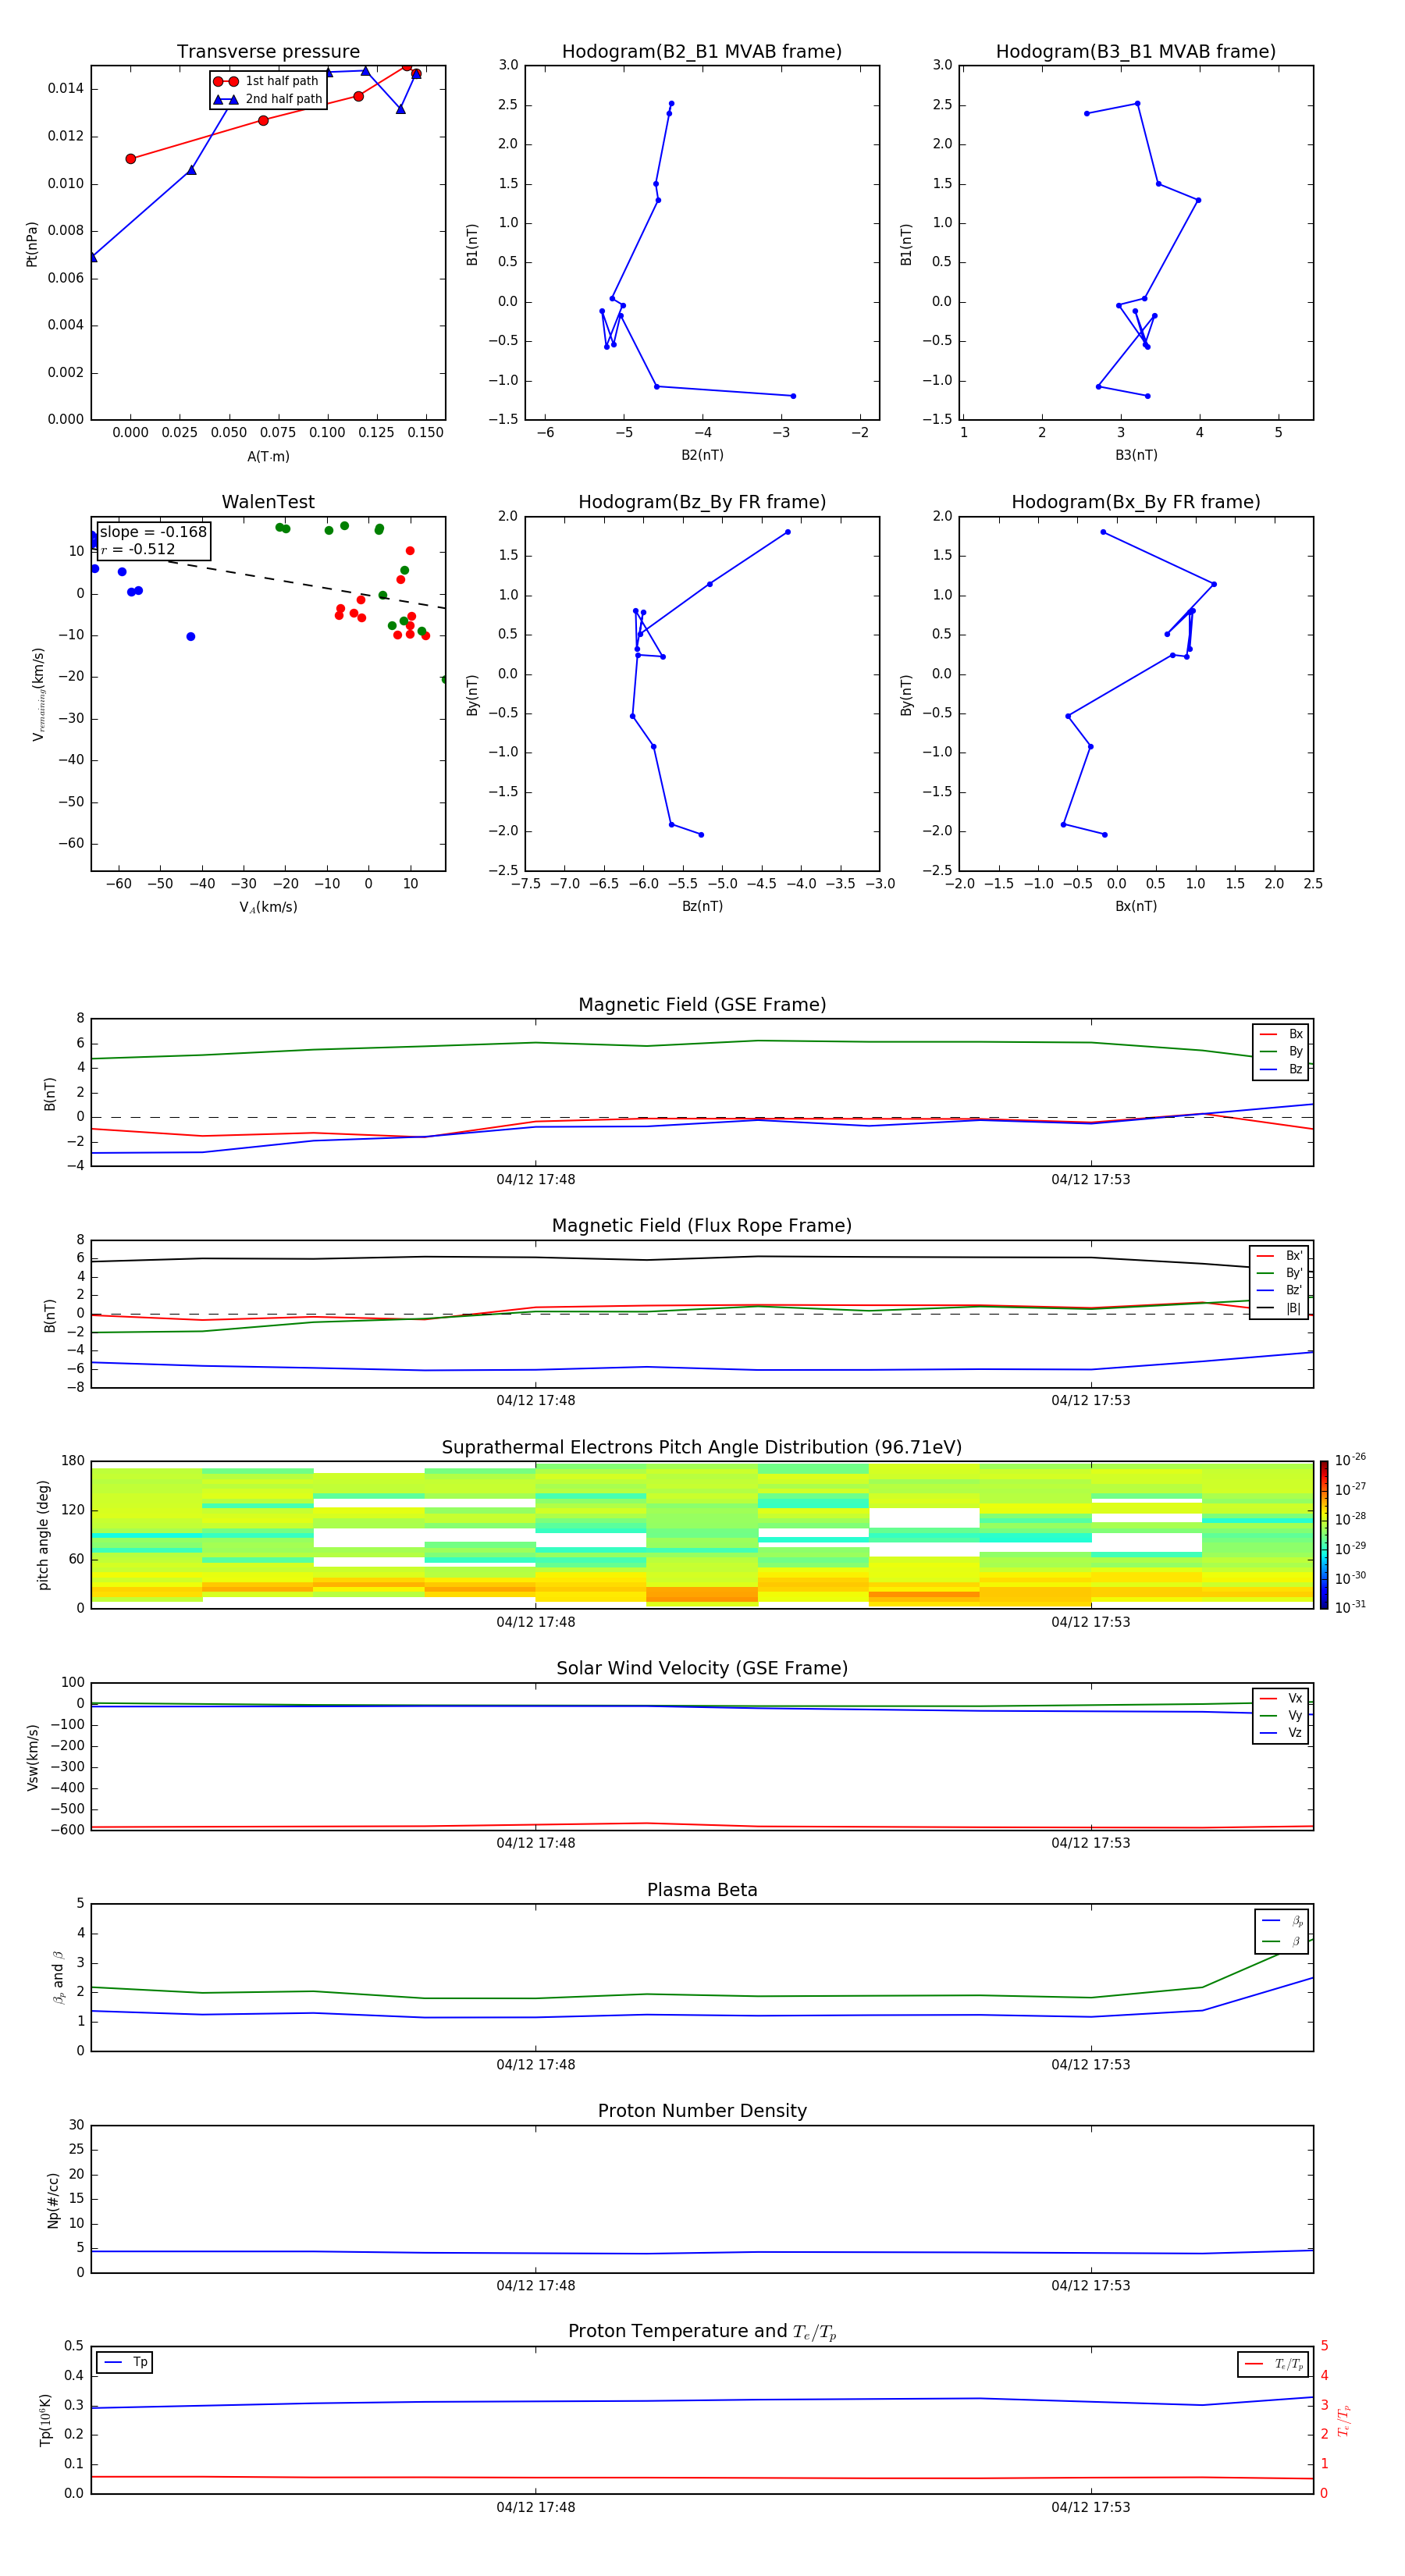Click the By legend entry in GSE magnetic field plot

tap(1281, 1052)
